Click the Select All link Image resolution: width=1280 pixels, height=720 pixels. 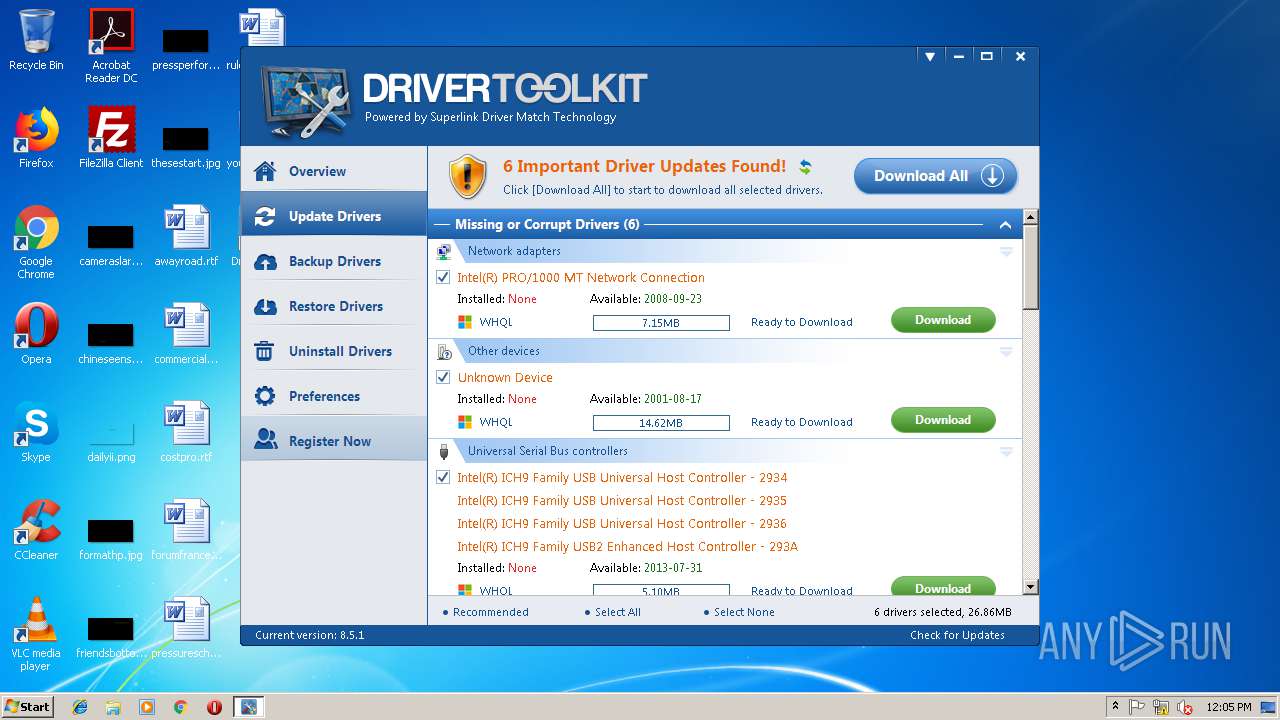(x=618, y=612)
